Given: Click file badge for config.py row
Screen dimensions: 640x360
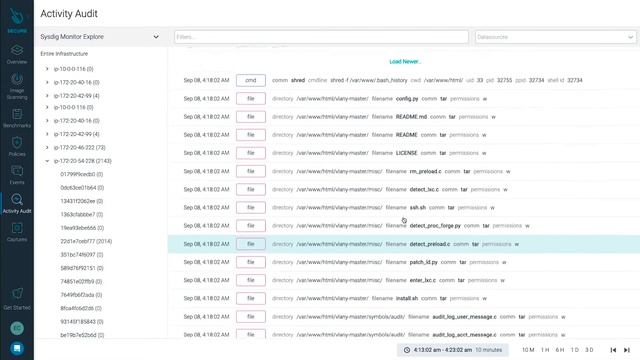Looking at the screenshot, I should pyautogui.click(x=251, y=99).
